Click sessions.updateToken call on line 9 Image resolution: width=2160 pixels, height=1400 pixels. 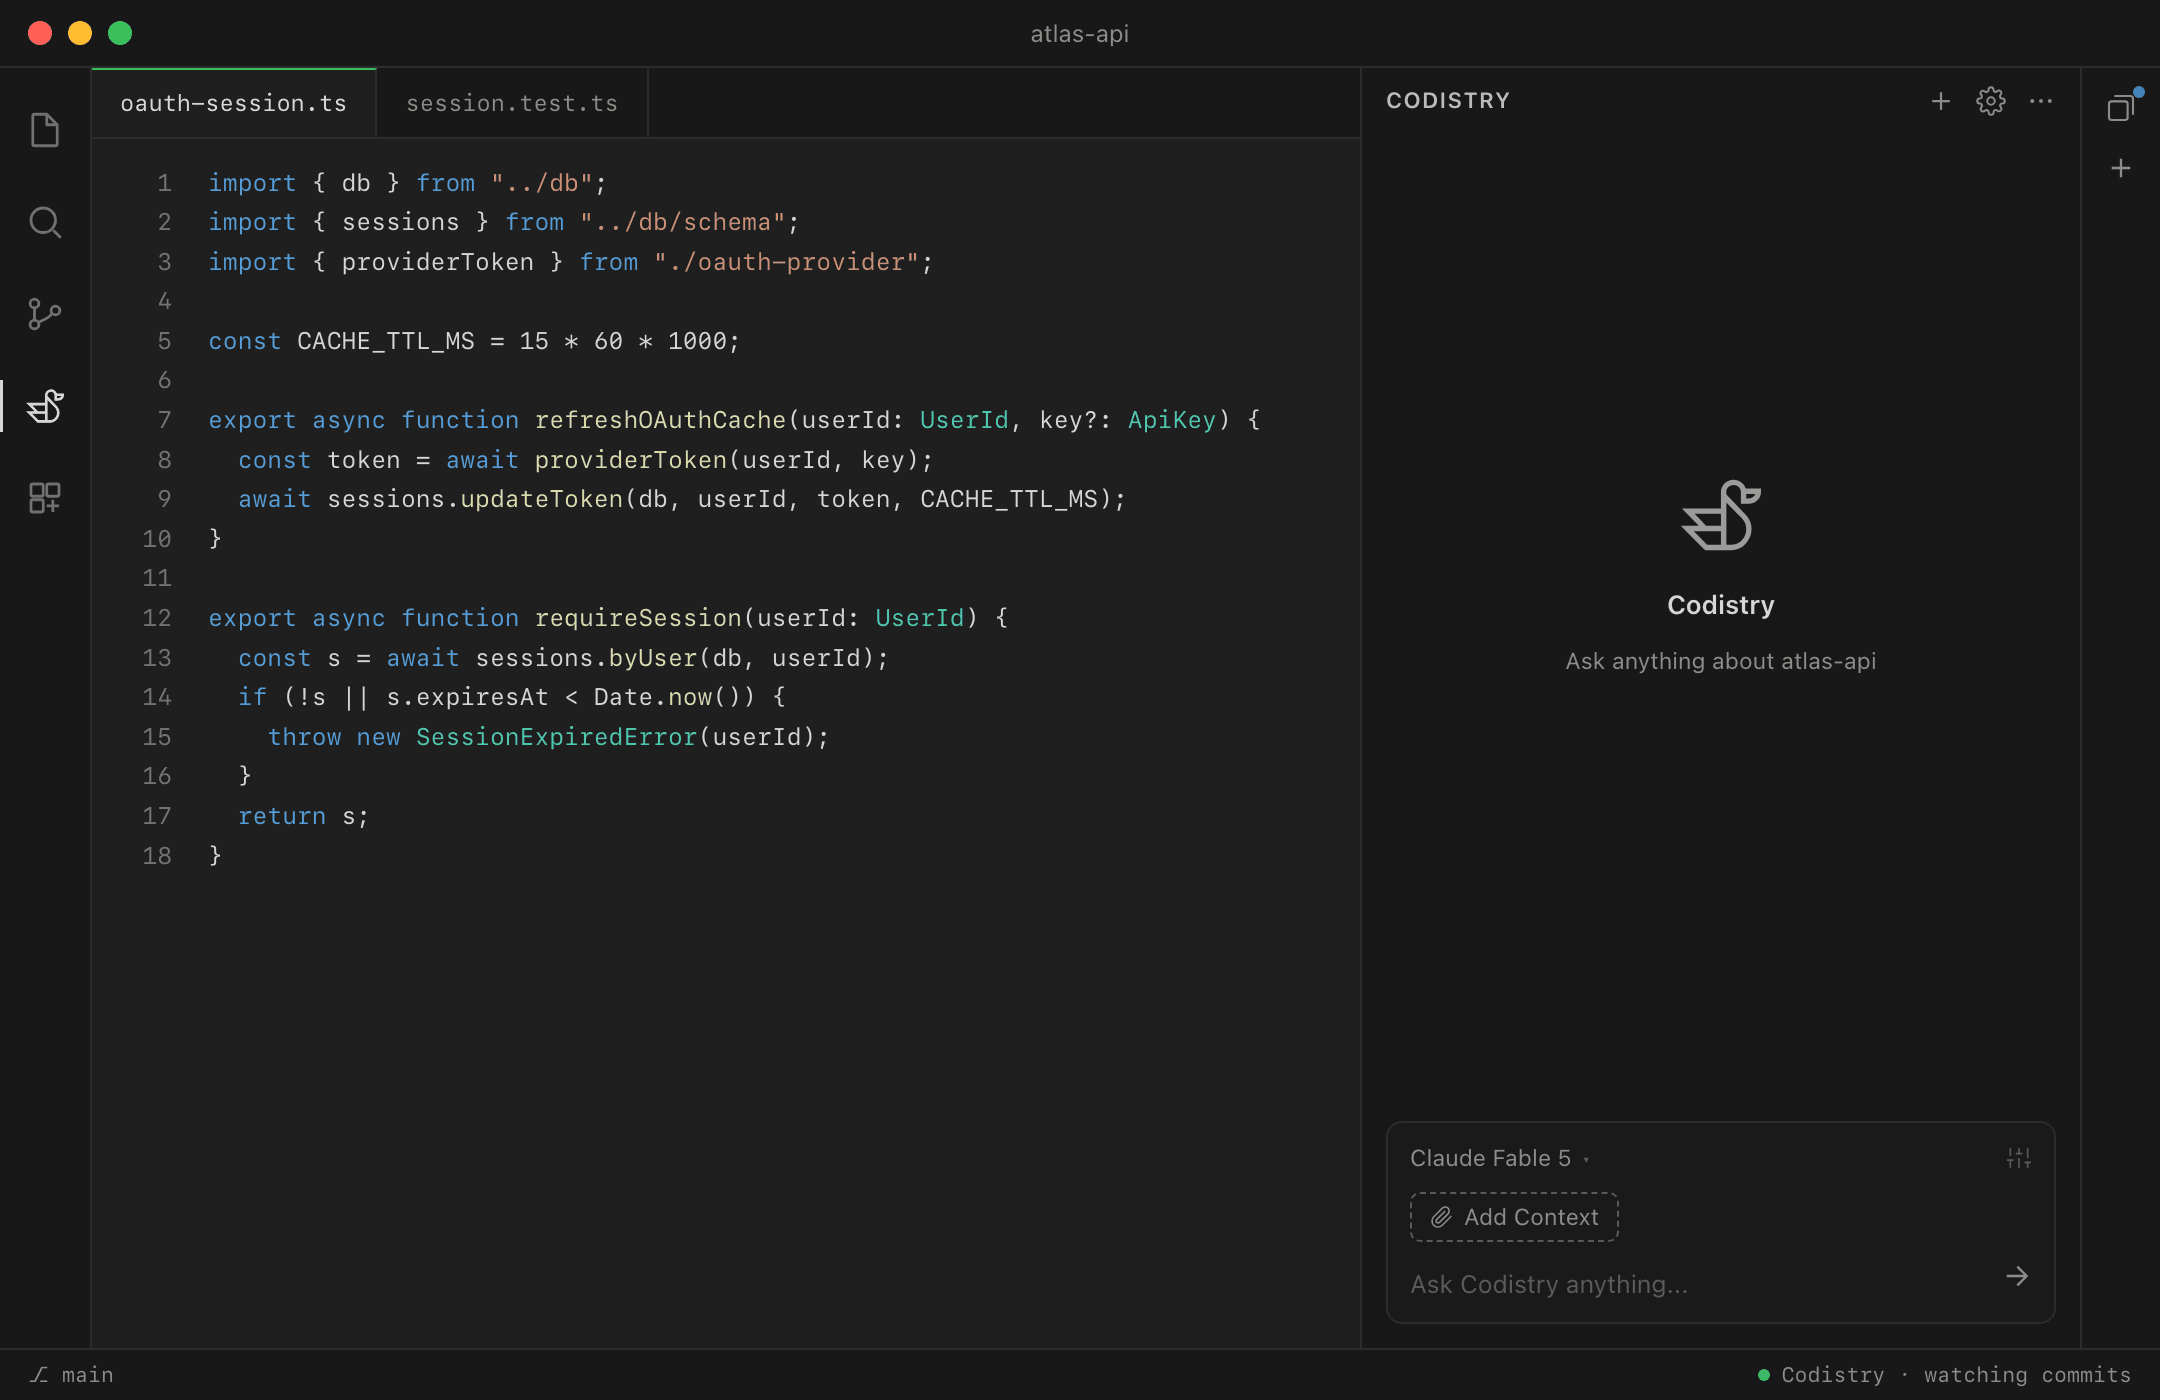(x=475, y=499)
